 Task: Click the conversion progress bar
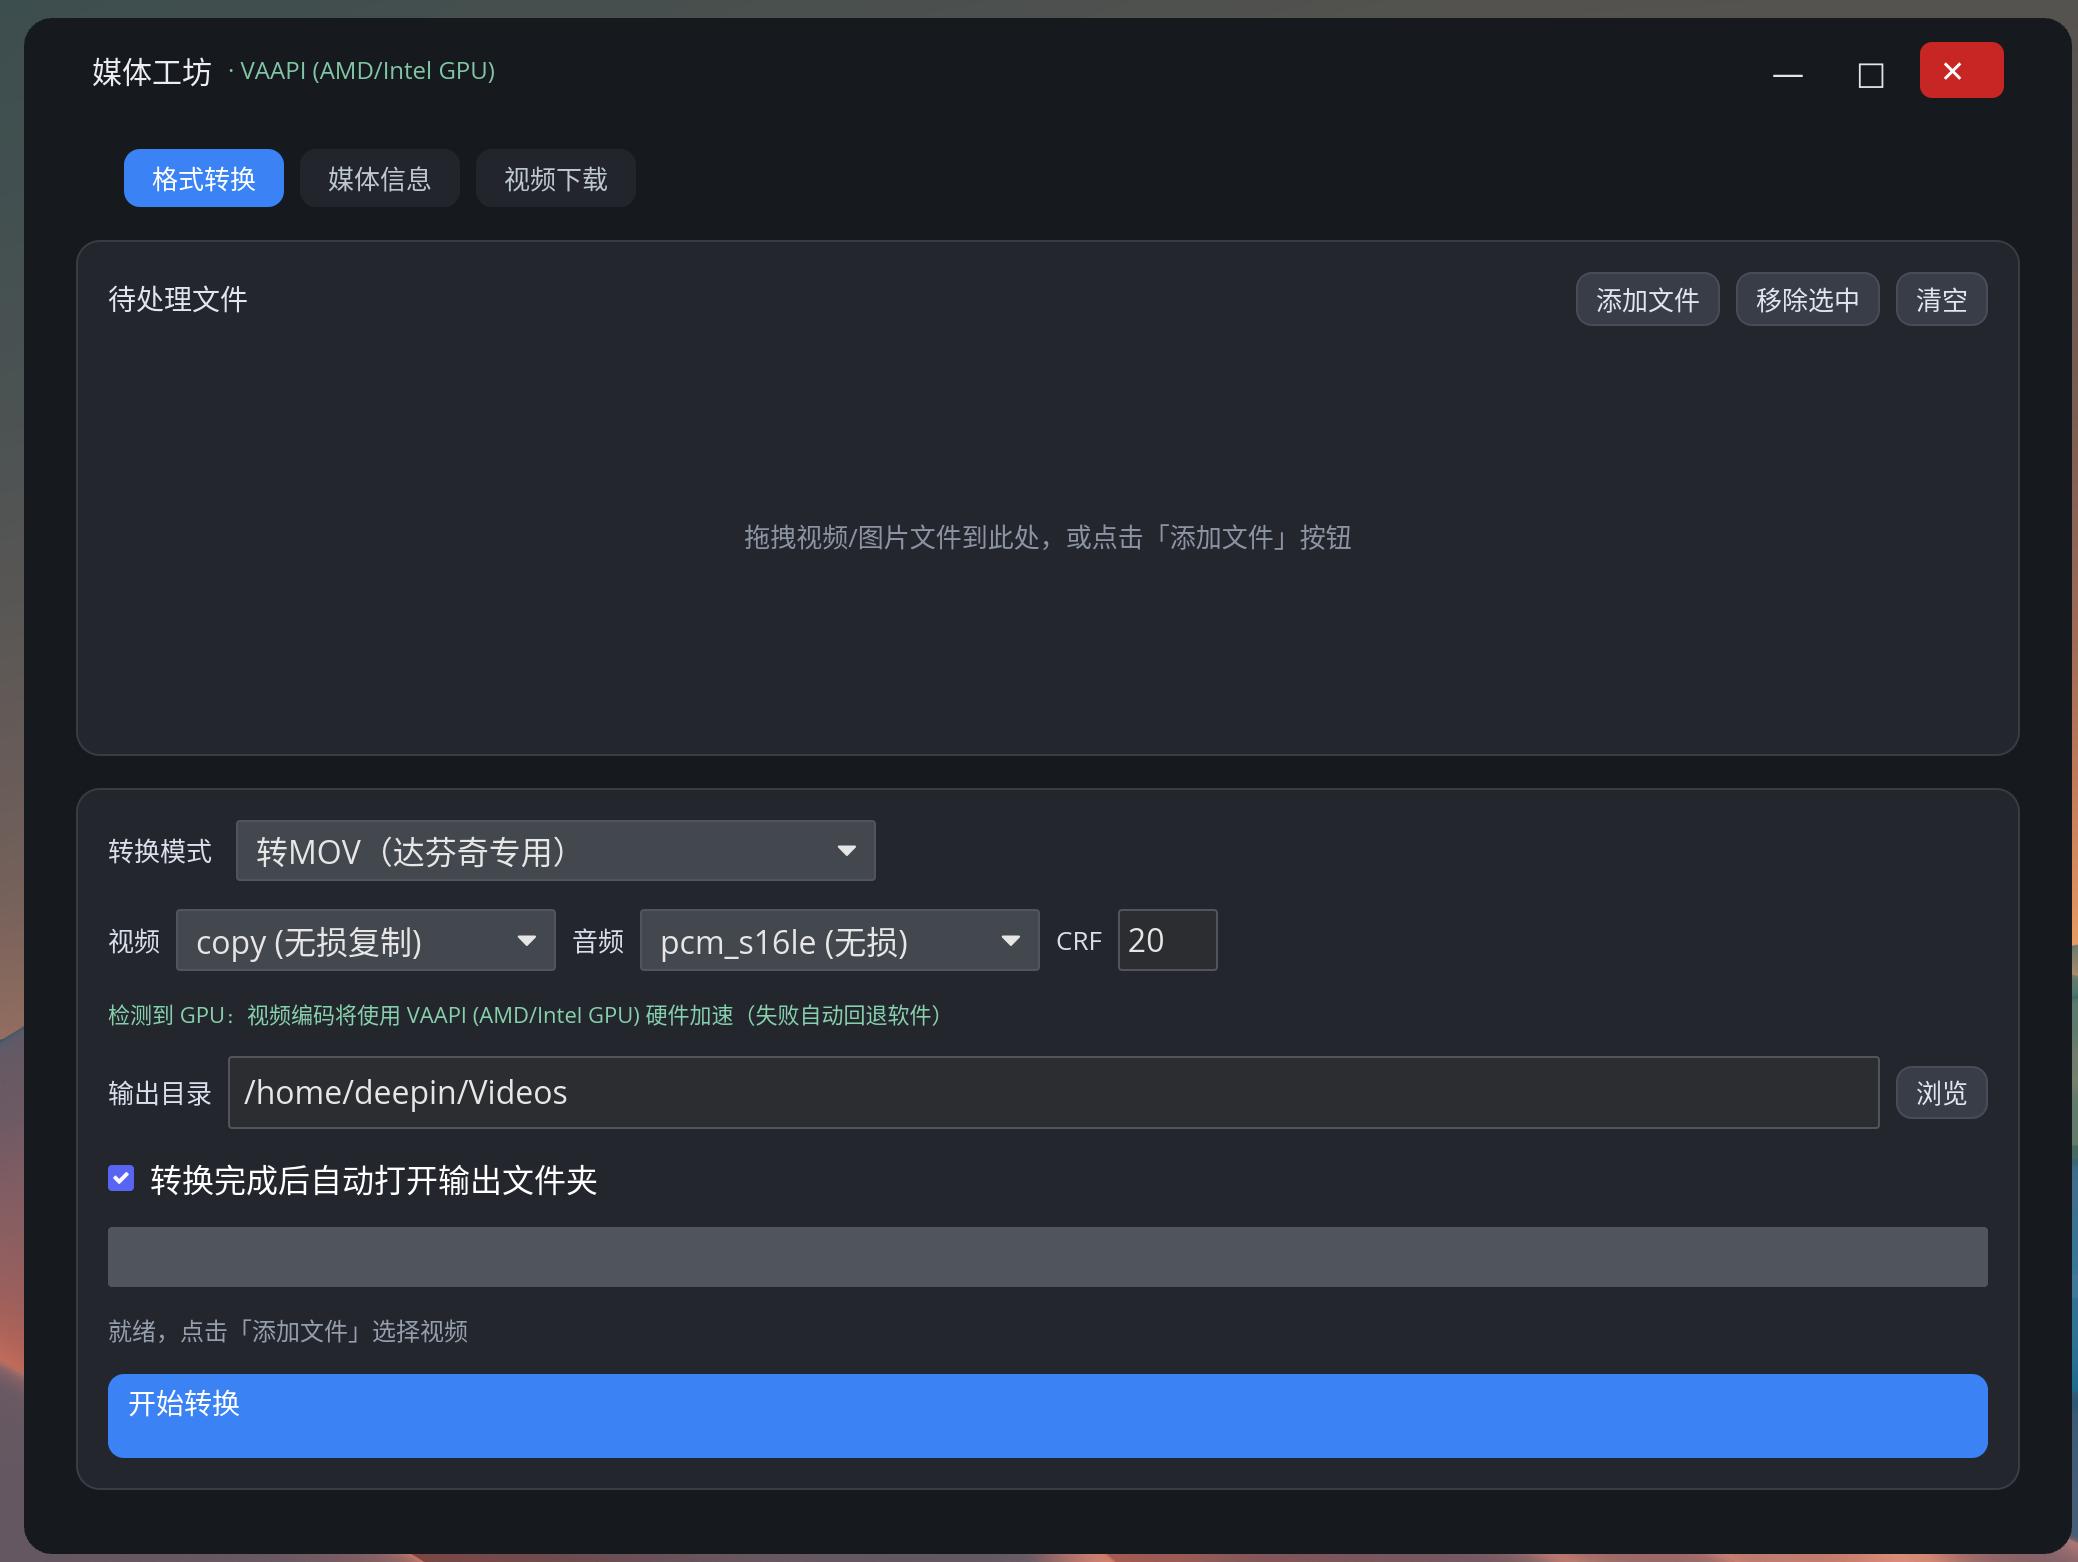[1047, 1256]
